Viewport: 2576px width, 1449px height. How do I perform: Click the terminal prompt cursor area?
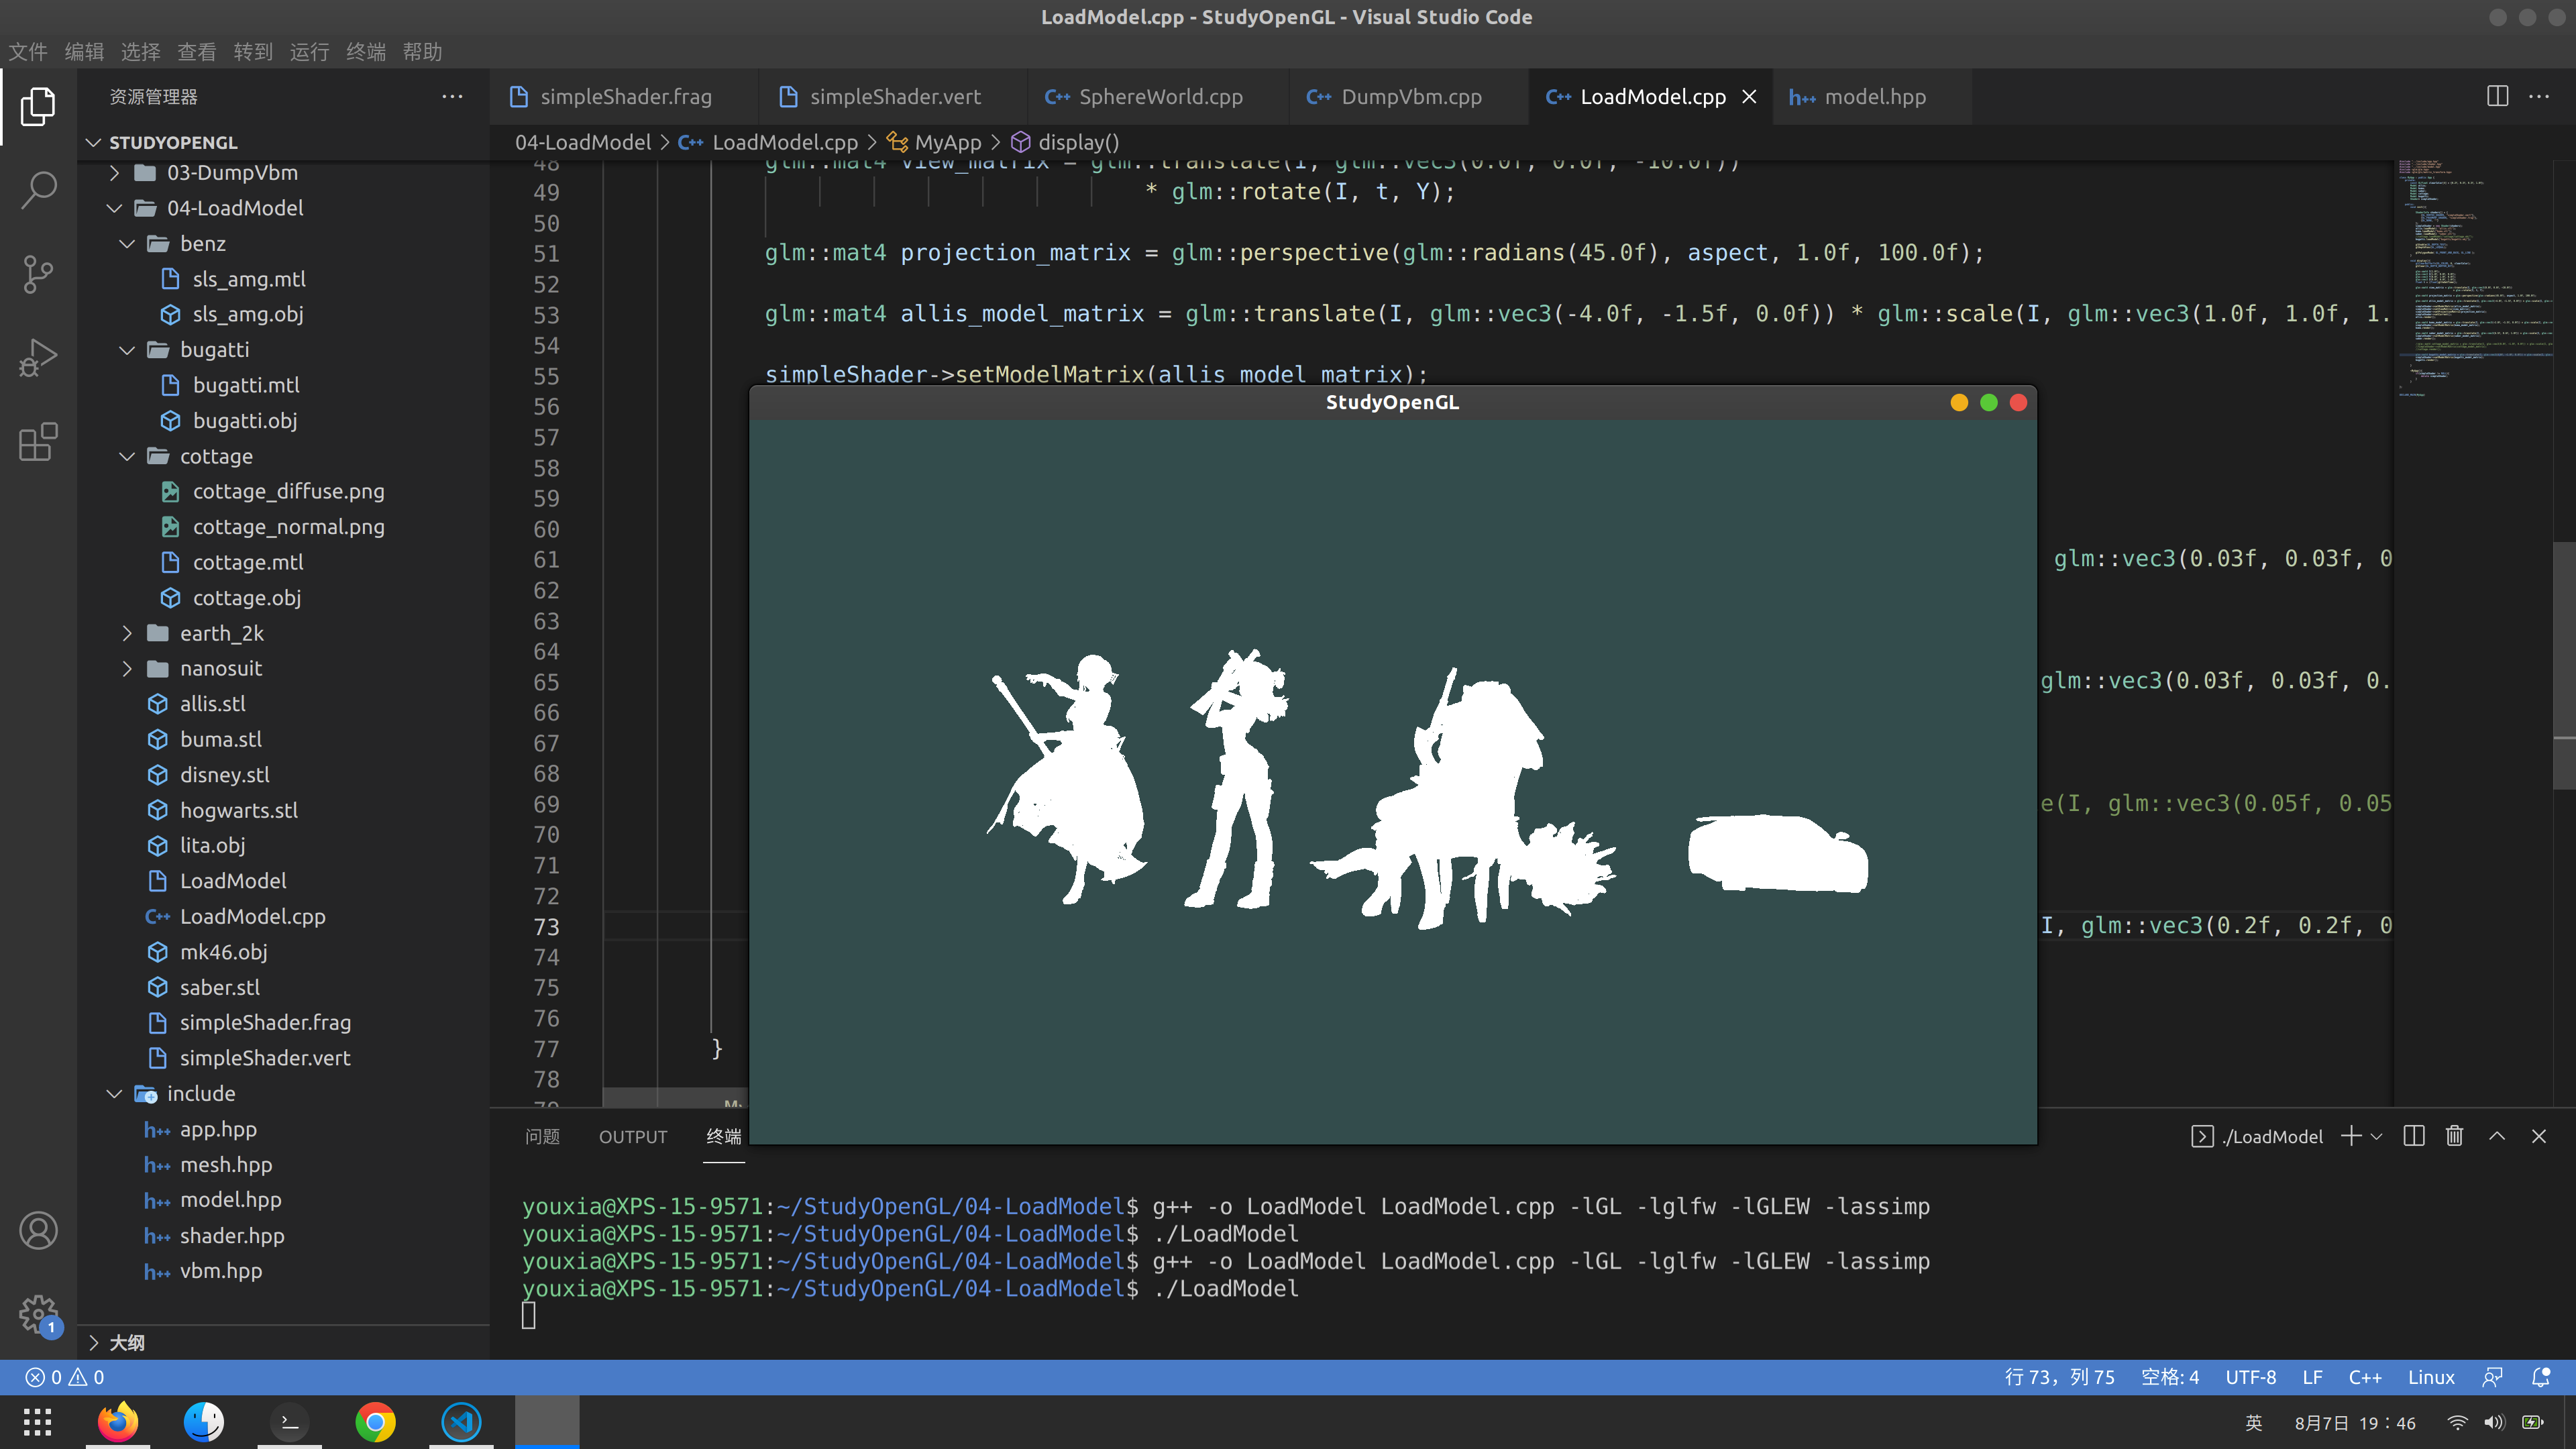pyautogui.click(x=529, y=1315)
